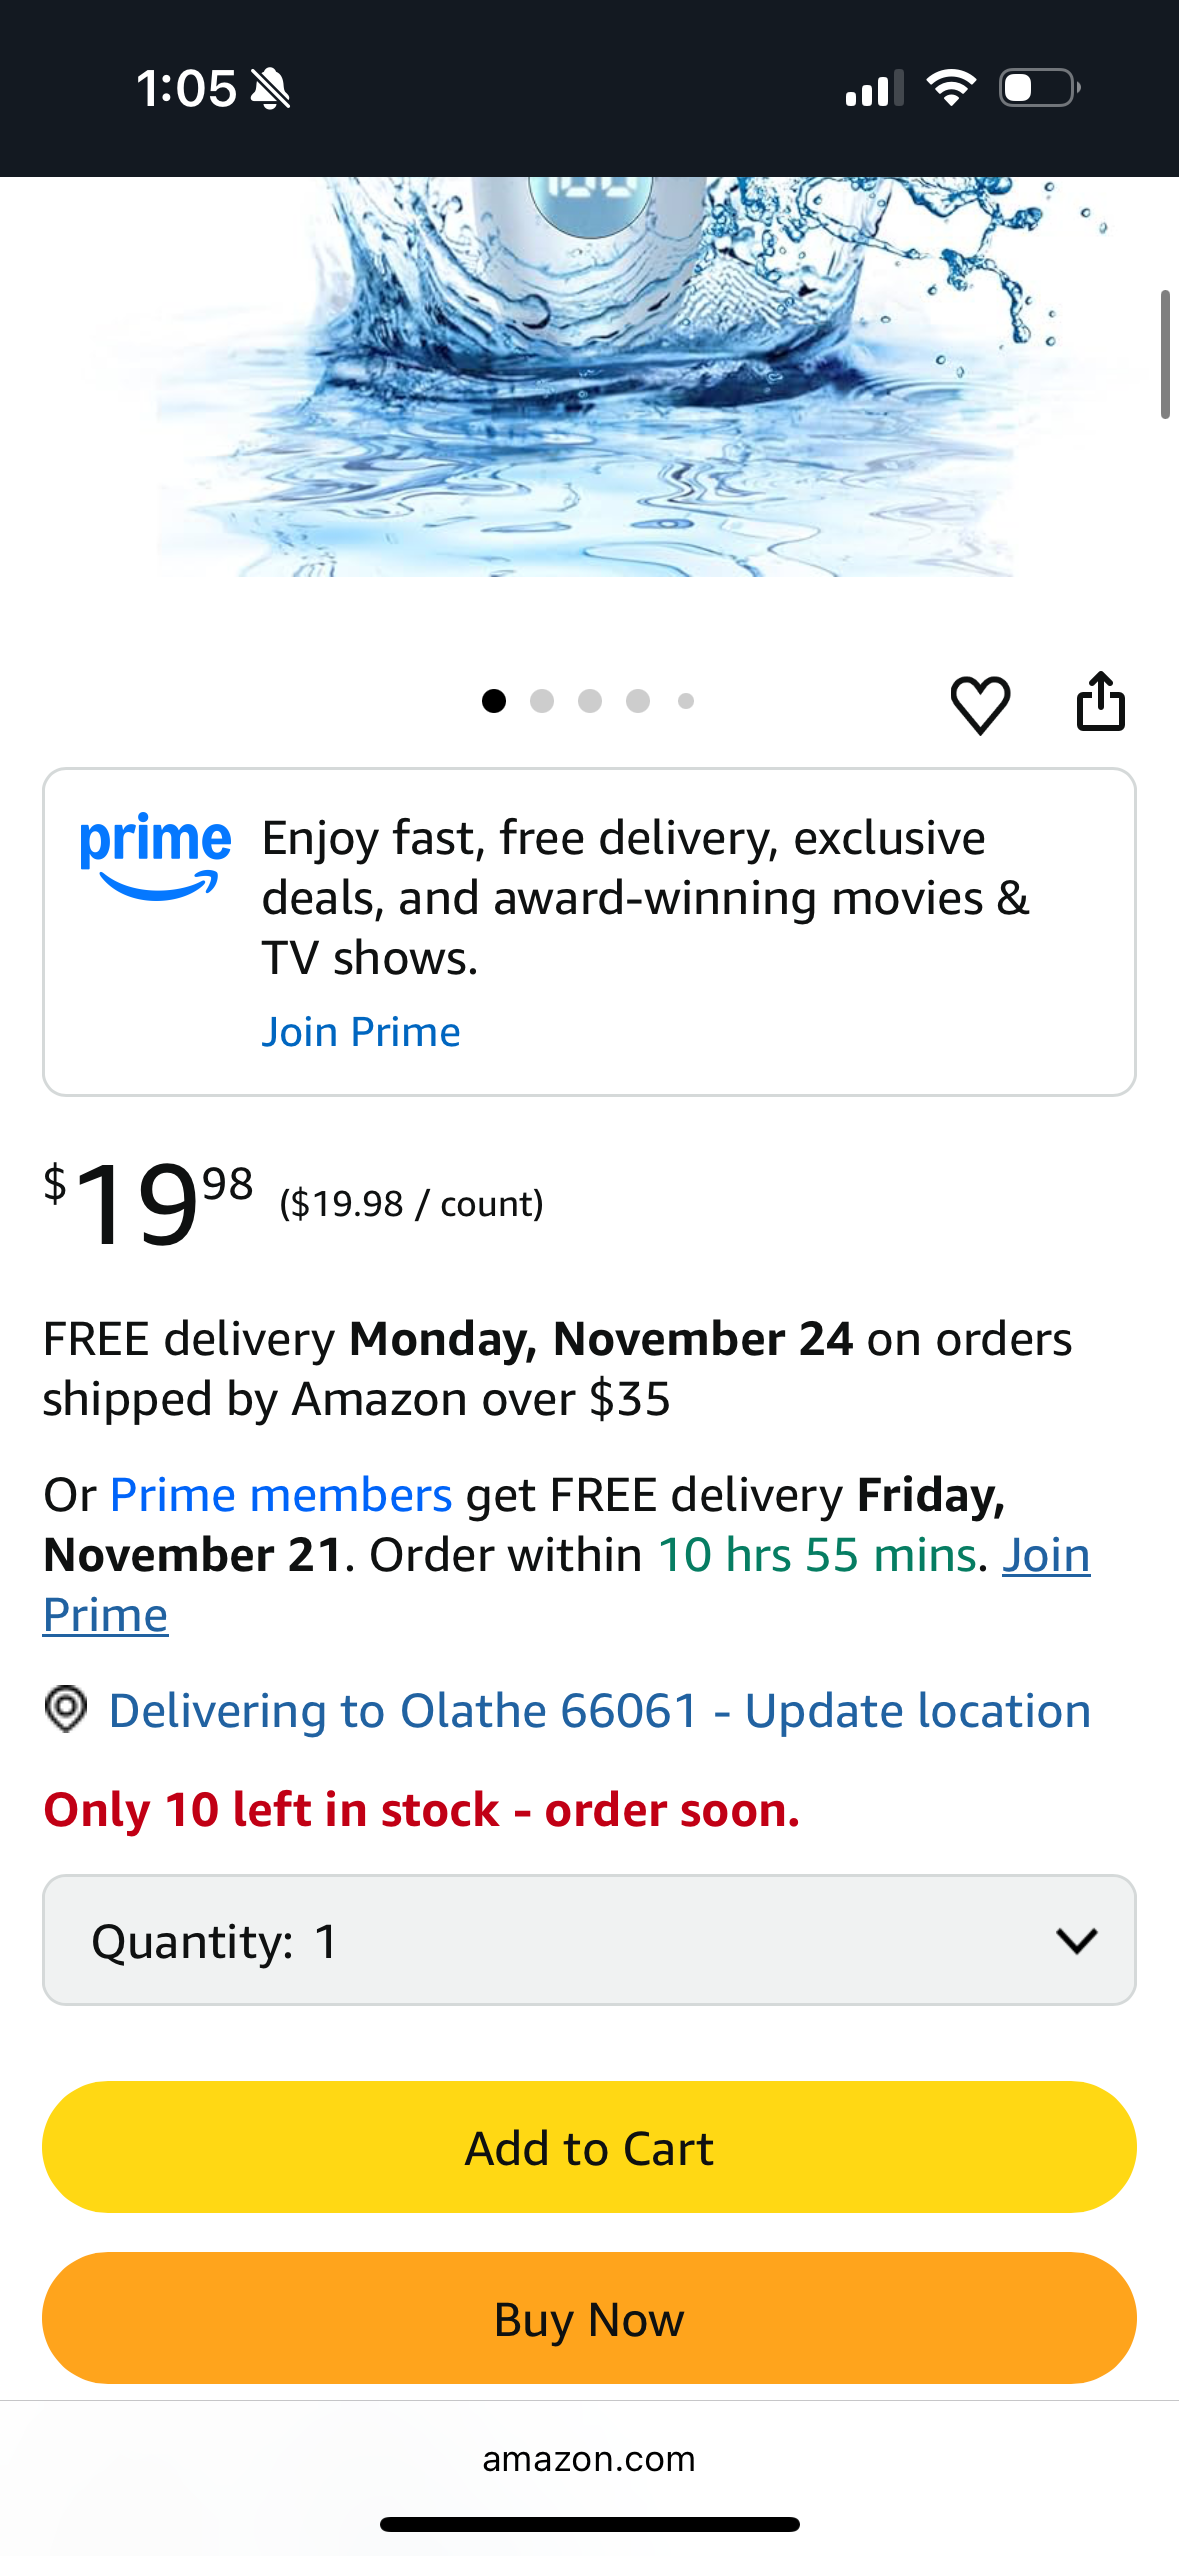Tap Delivering to Olathe 66061 Update location

599,1711
